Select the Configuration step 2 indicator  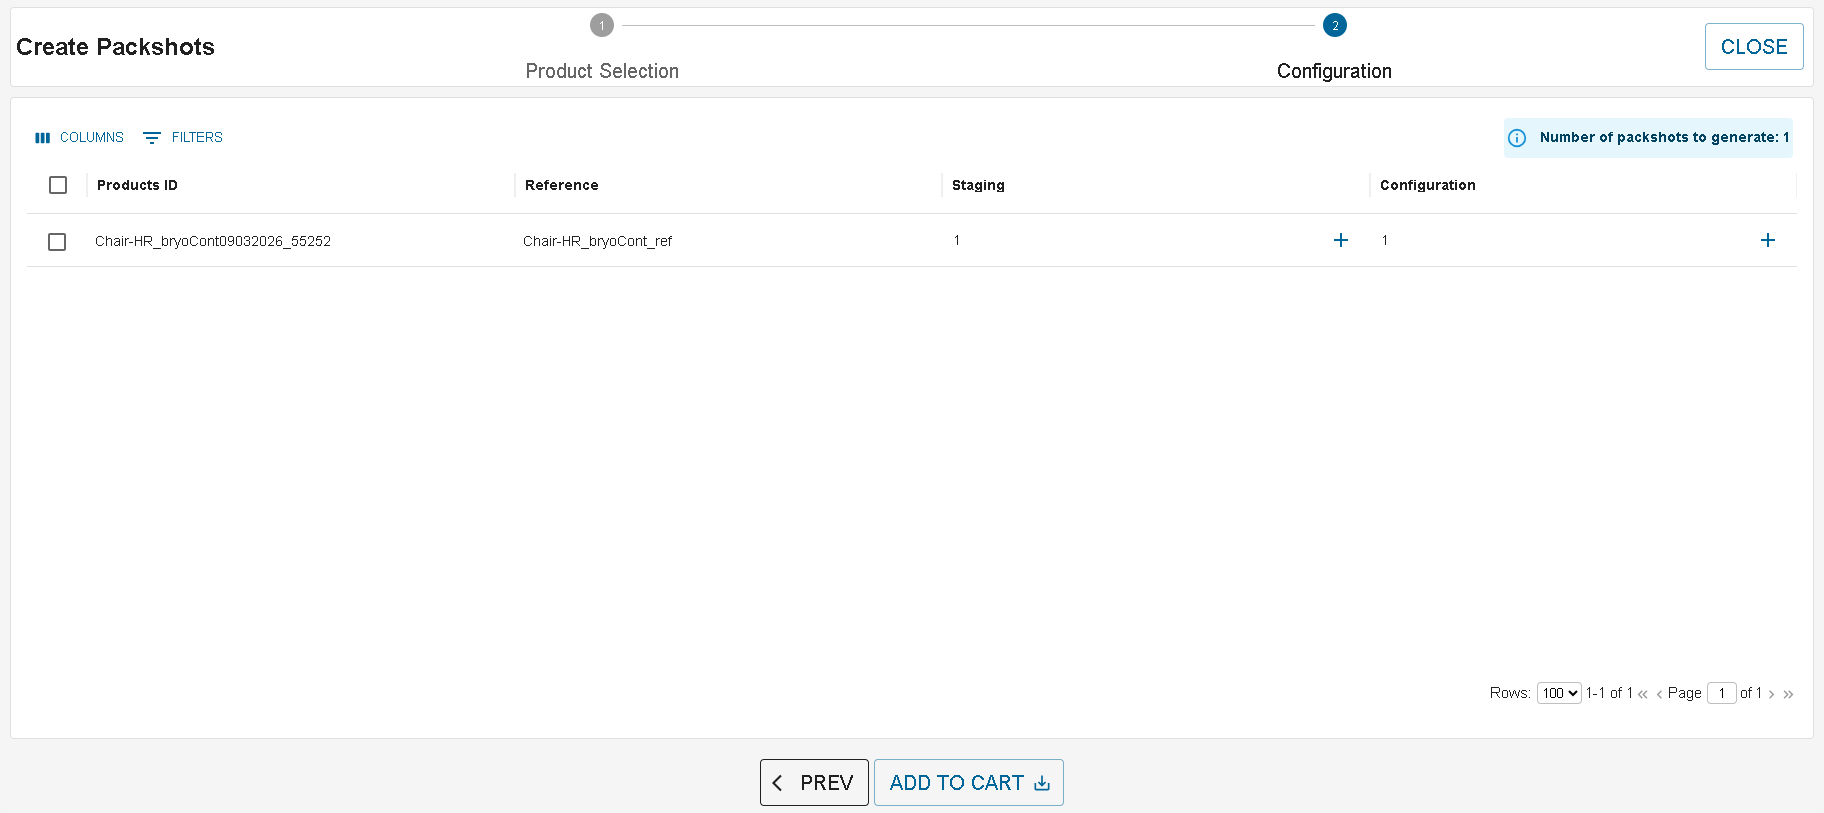[x=1334, y=26]
